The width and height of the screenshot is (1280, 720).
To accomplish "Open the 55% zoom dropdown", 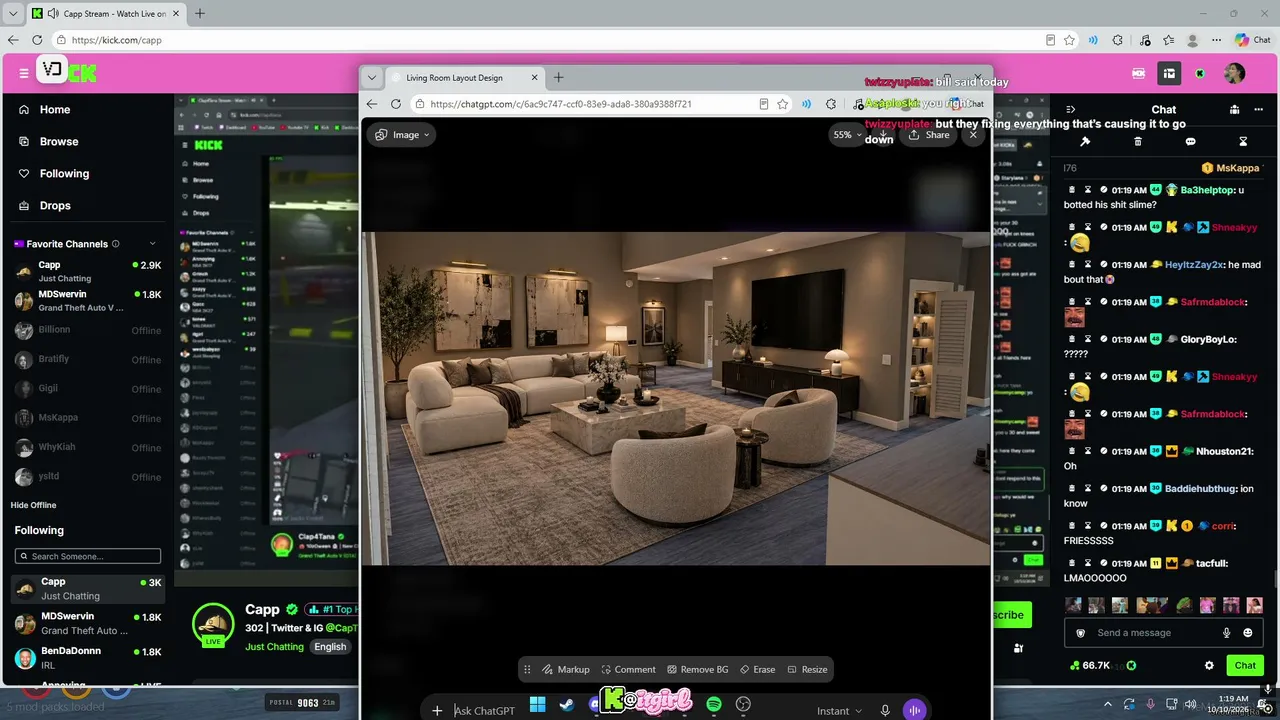I will (849, 135).
